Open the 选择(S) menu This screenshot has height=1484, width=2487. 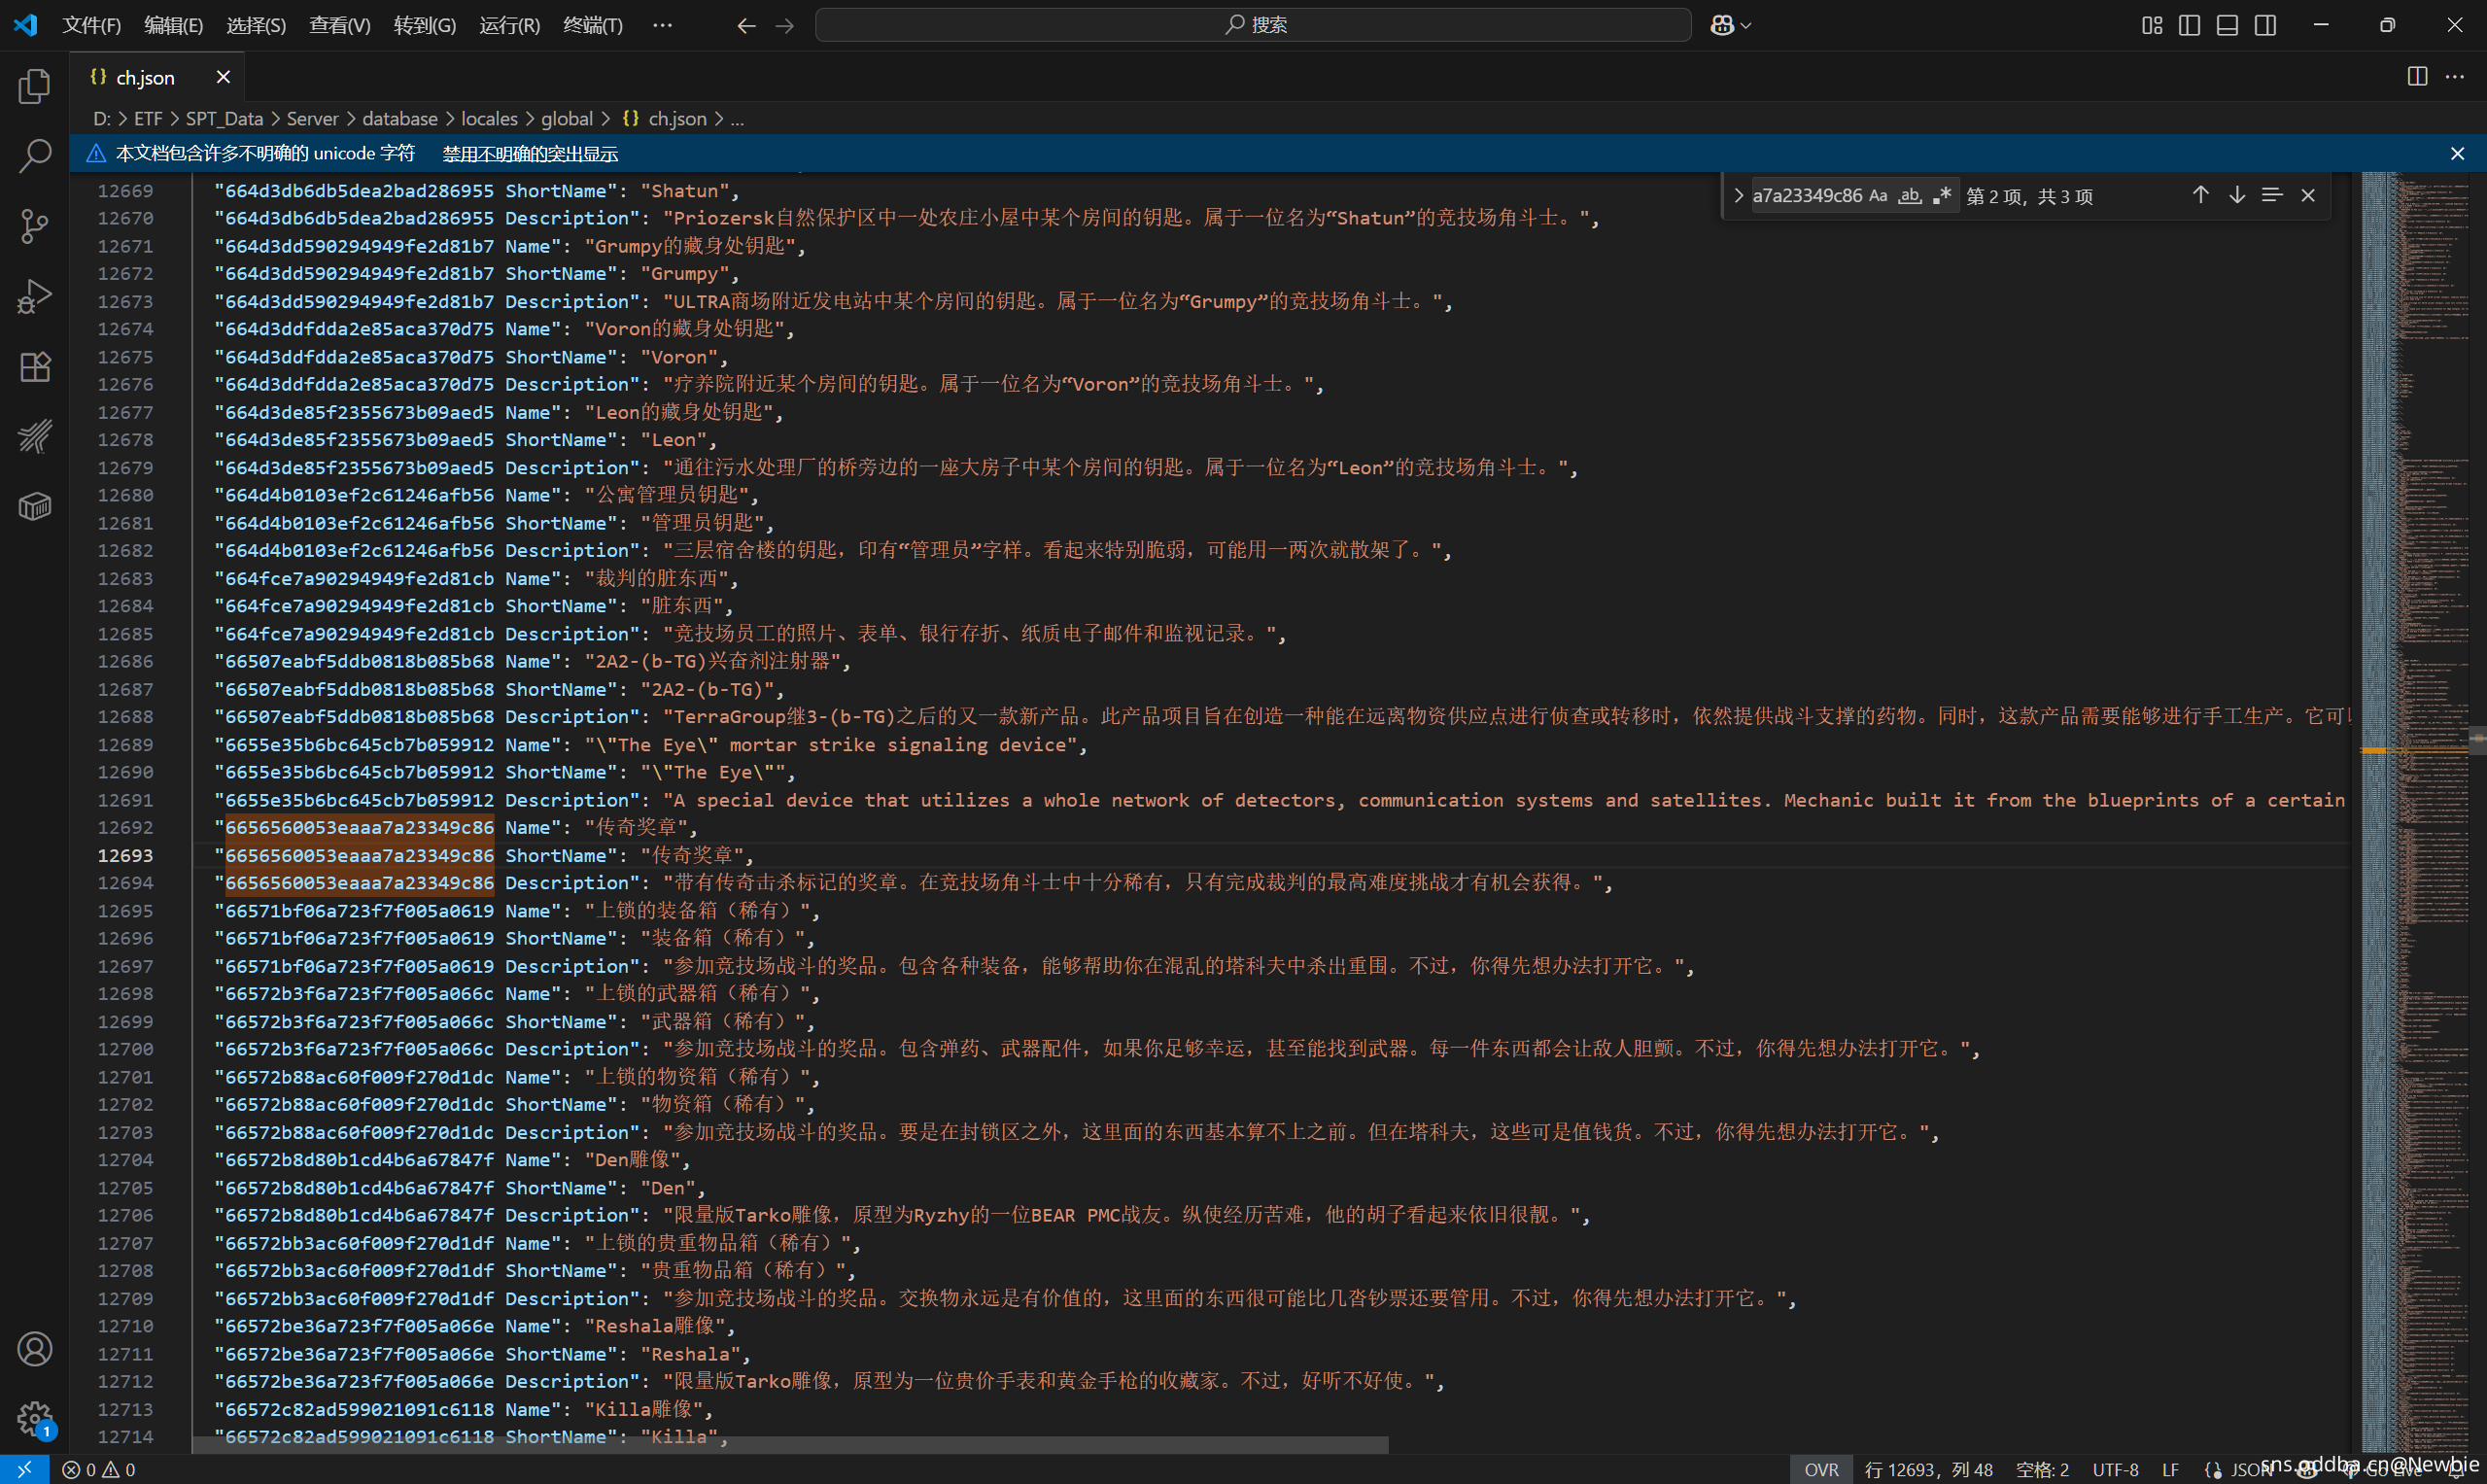(256, 25)
